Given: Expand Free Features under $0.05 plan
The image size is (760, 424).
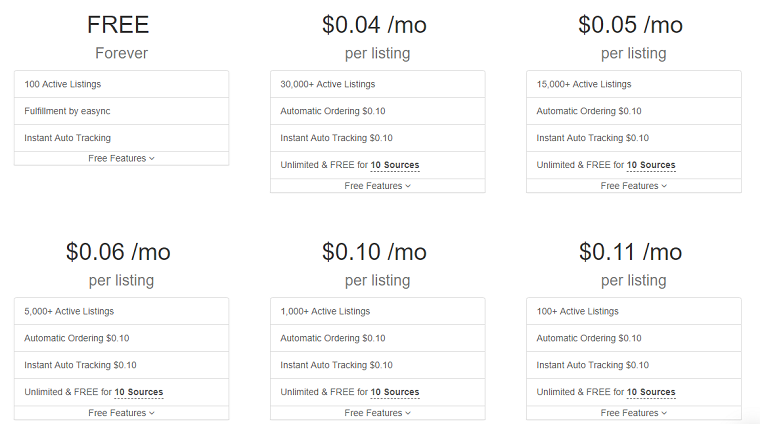Looking at the screenshot, I should click(633, 186).
